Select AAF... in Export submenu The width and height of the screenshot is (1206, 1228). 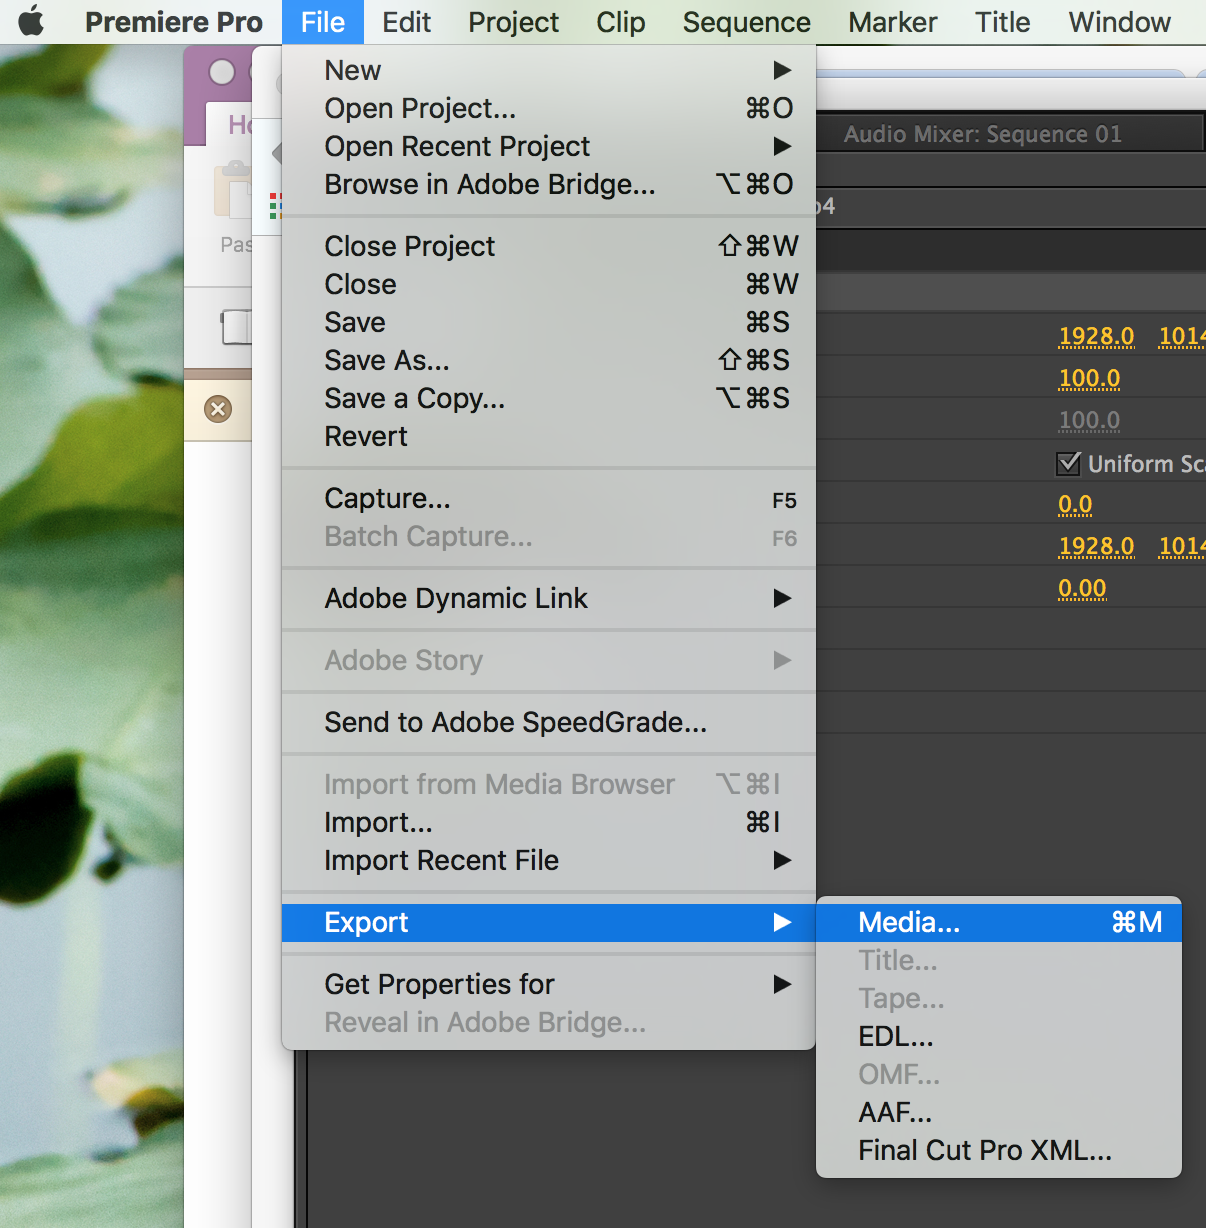pos(895,1113)
